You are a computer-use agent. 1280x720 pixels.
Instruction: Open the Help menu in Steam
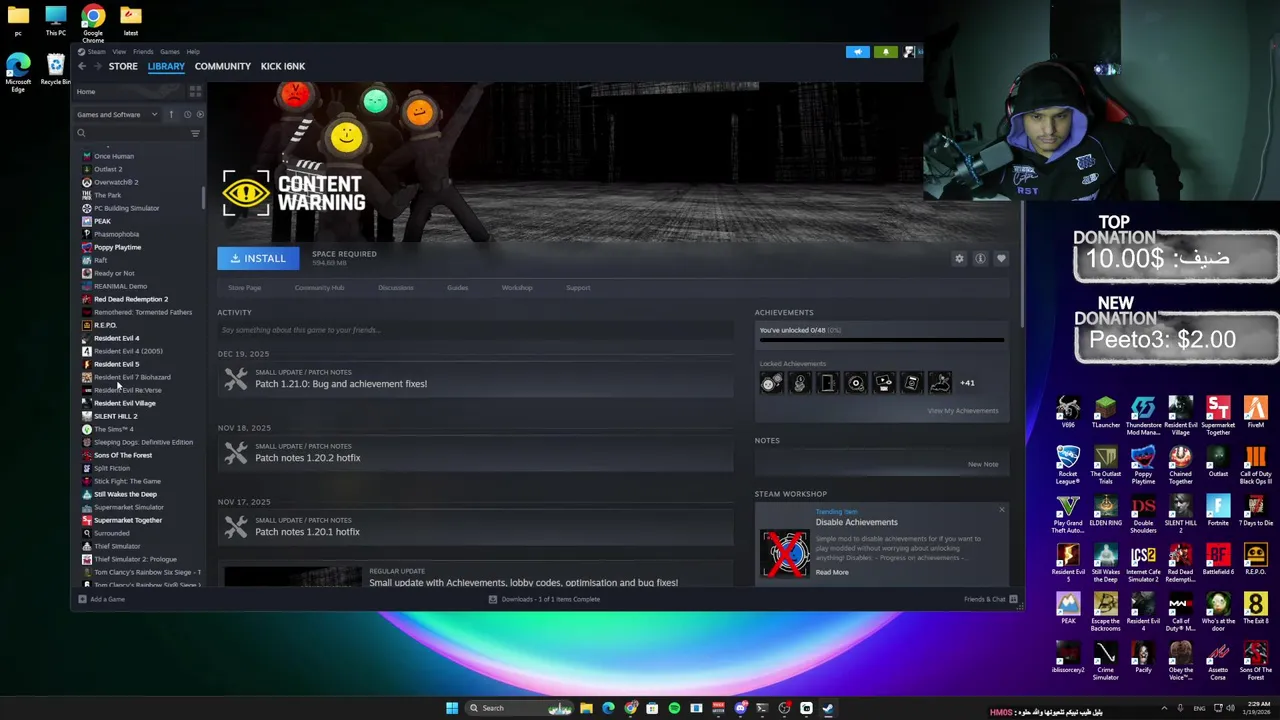point(193,52)
